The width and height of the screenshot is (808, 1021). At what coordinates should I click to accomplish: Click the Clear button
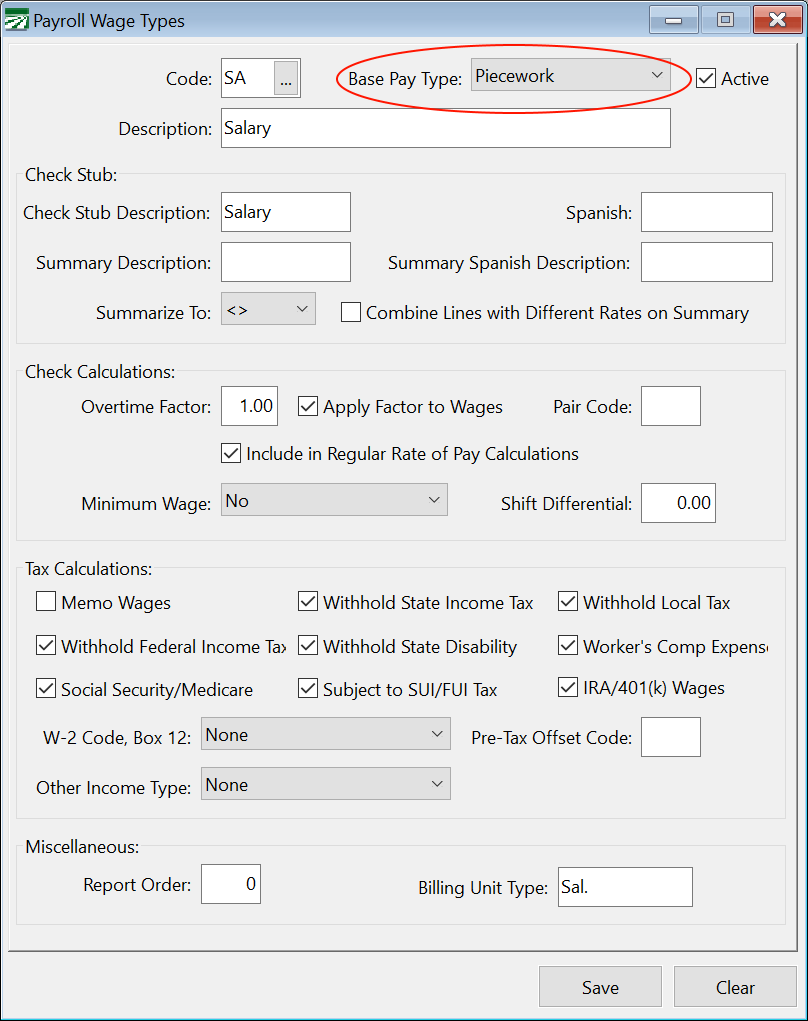[x=735, y=987]
